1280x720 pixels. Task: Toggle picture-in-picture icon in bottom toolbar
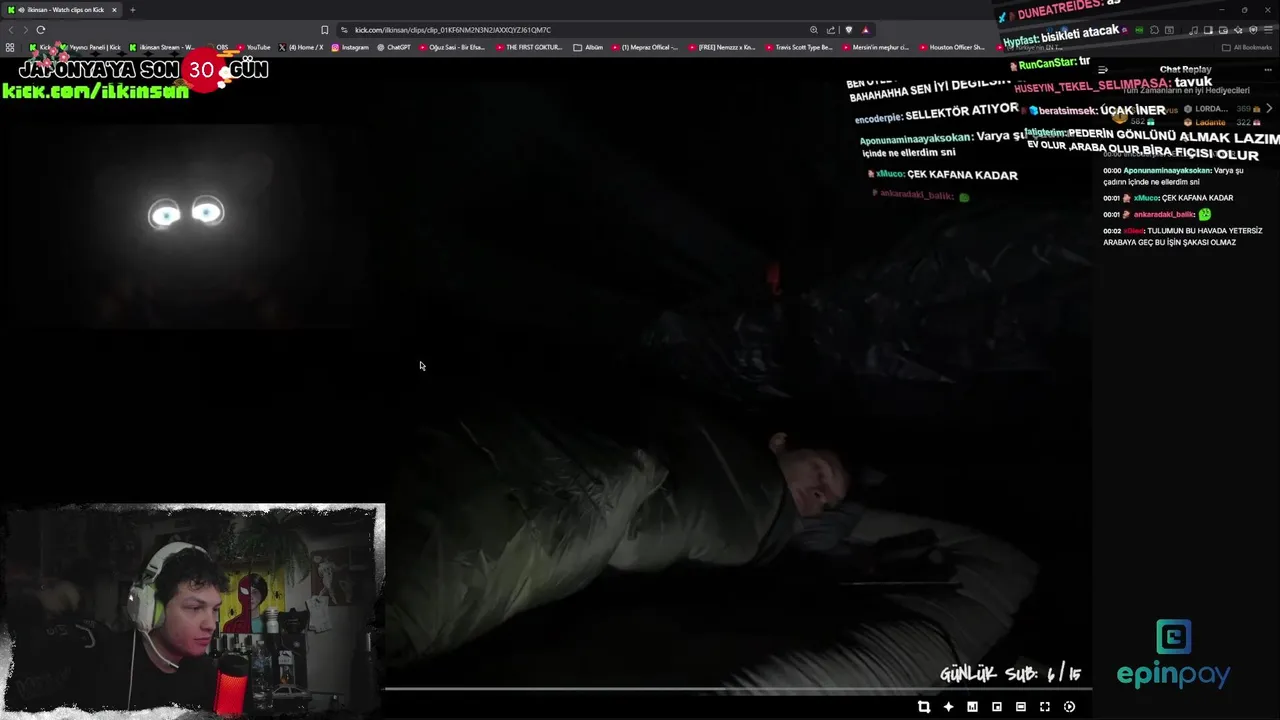coord(997,707)
